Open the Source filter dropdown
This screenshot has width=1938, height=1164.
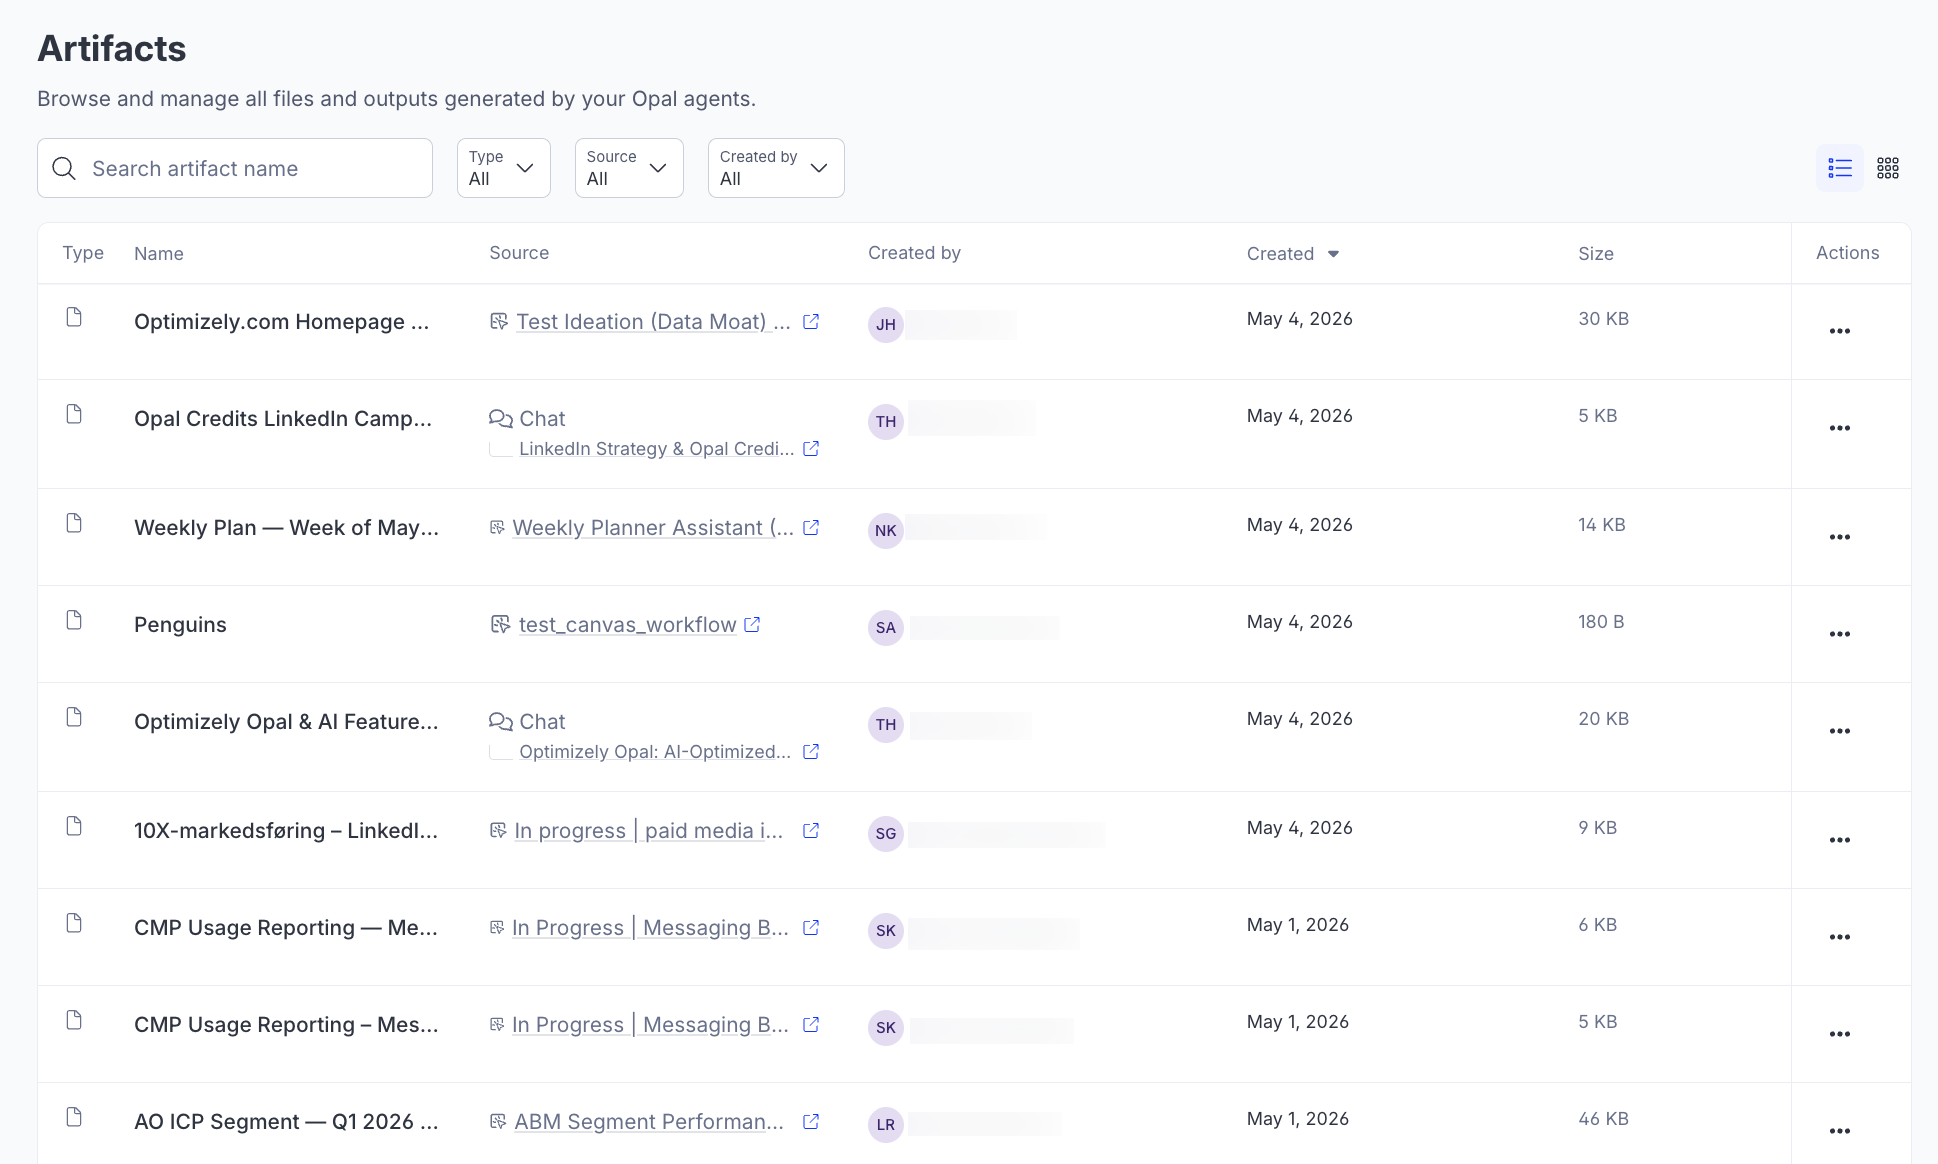tap(629, 168)
